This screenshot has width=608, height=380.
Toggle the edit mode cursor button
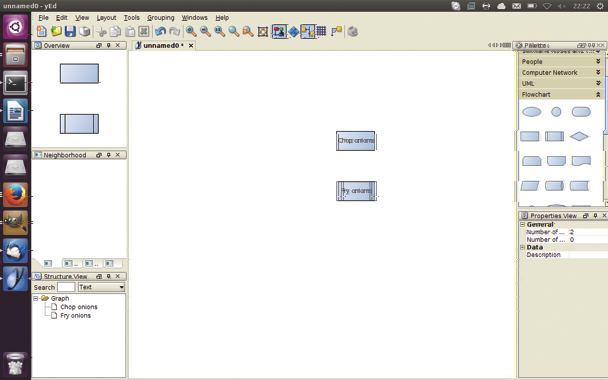[279, 31]
